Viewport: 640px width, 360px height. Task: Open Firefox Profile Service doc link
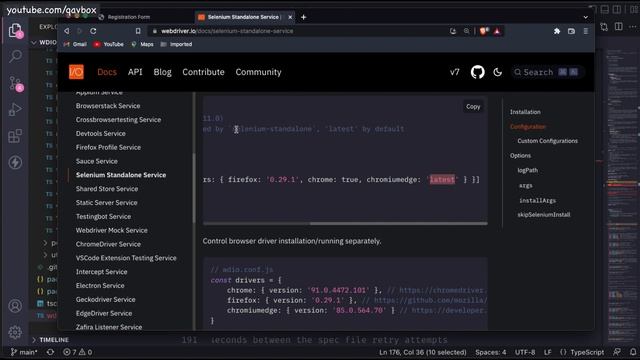tap(108, 147)
